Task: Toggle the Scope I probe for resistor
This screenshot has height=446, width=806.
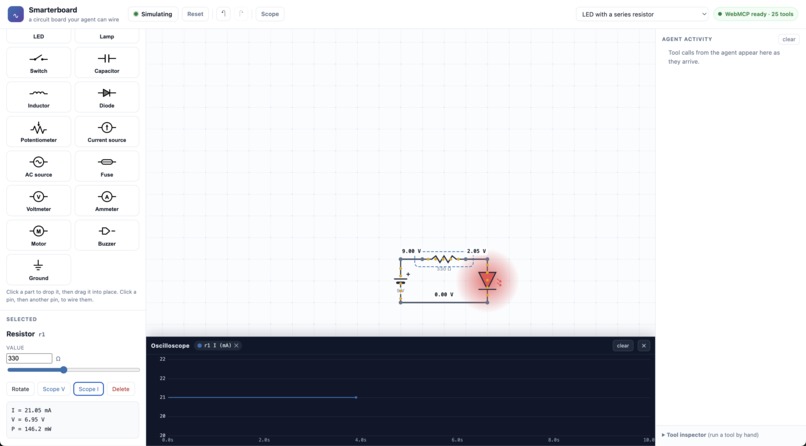Action: pyautogui.click(x=88, y=389)
